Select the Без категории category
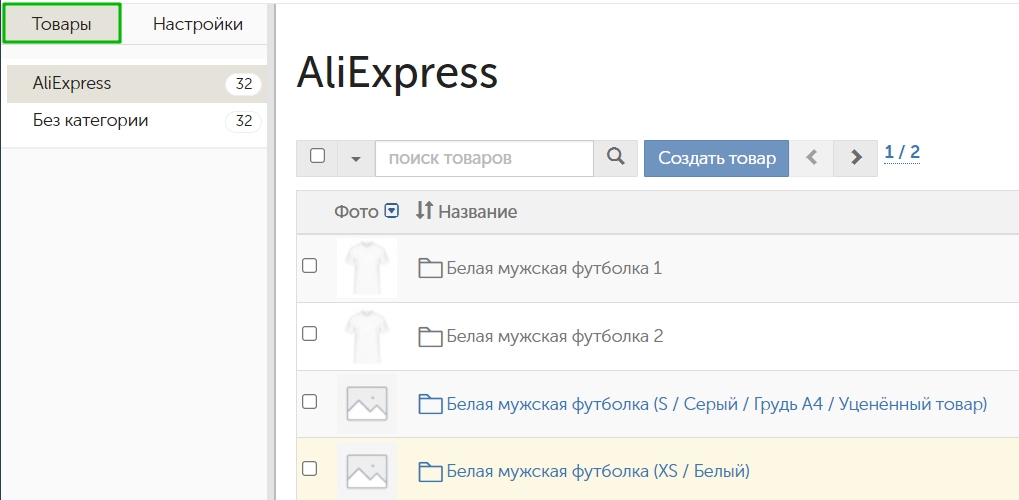The height and width of the screenshot is (500, 1019). (x=136, y=121)
